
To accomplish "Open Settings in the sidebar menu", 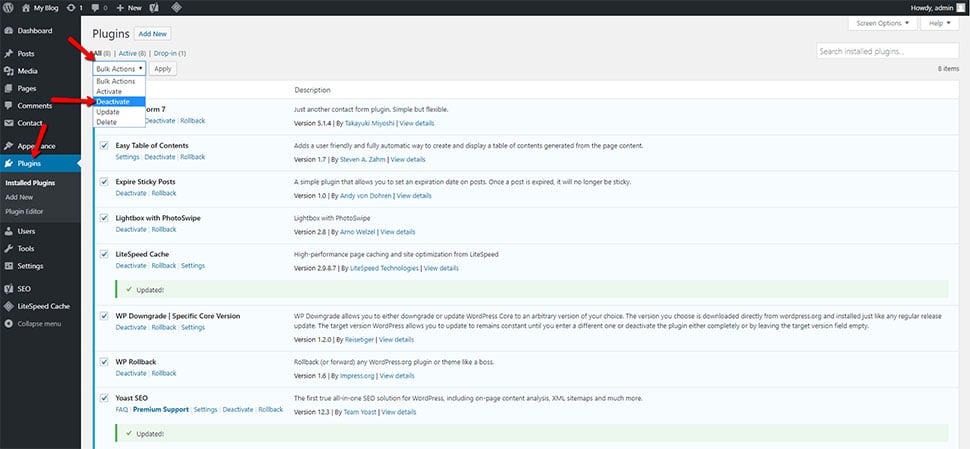I will (x=30, y=266).
